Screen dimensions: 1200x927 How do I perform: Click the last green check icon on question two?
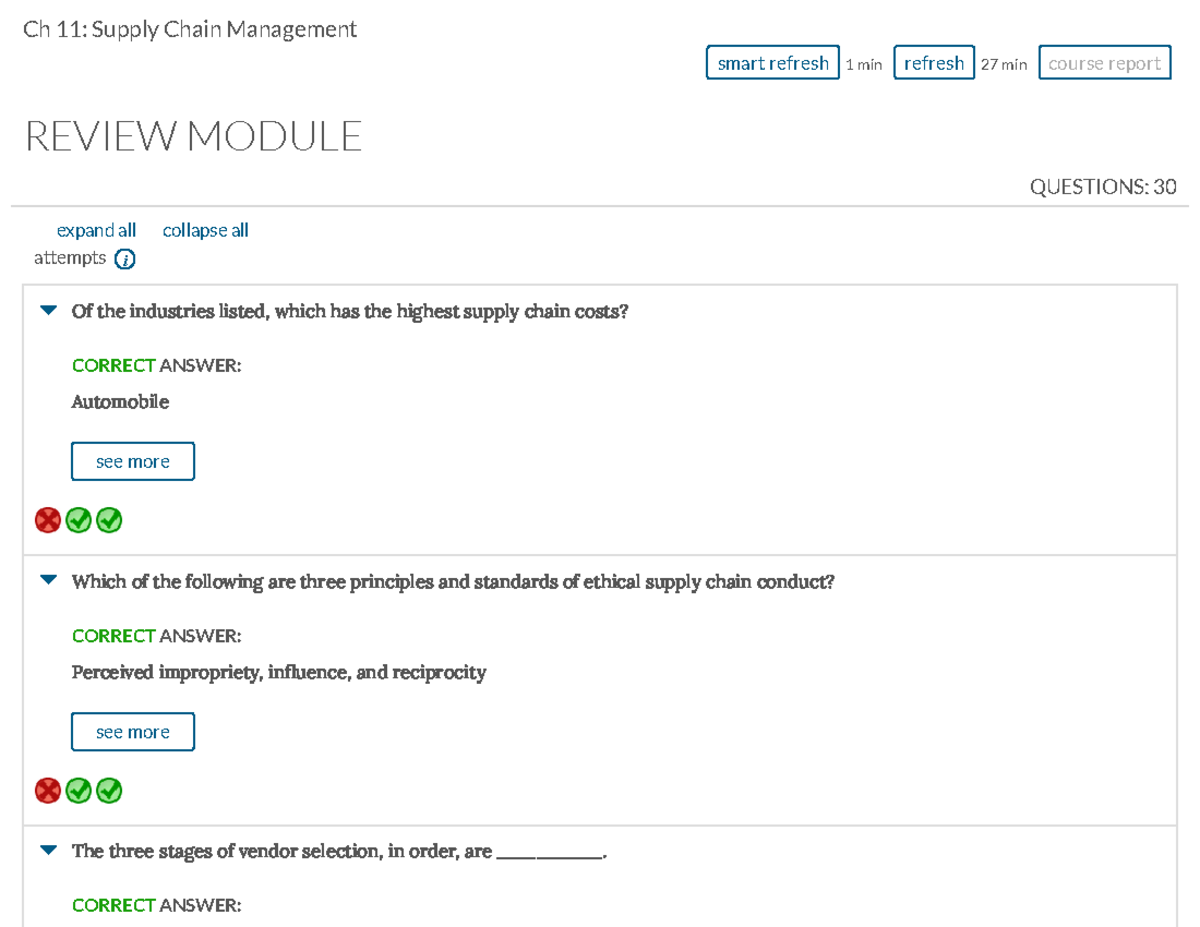[109, 790]
